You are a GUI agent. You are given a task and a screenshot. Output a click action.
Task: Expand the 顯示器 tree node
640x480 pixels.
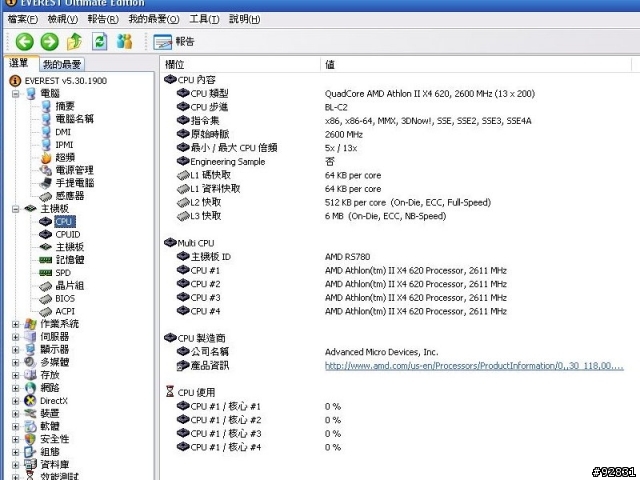coord(16,350)
